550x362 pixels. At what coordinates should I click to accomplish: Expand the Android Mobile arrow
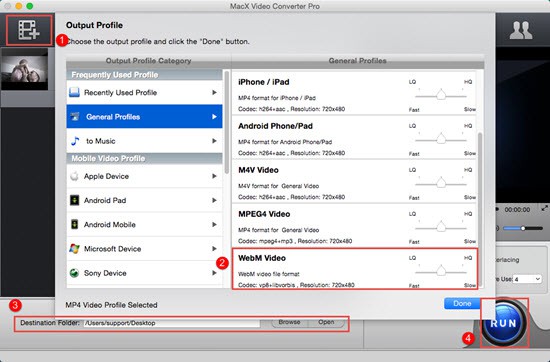(214, 224)
